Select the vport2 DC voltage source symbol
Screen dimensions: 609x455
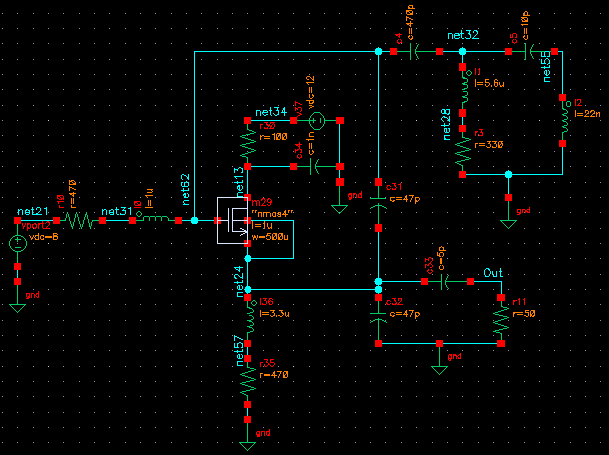tap(17, 244)
